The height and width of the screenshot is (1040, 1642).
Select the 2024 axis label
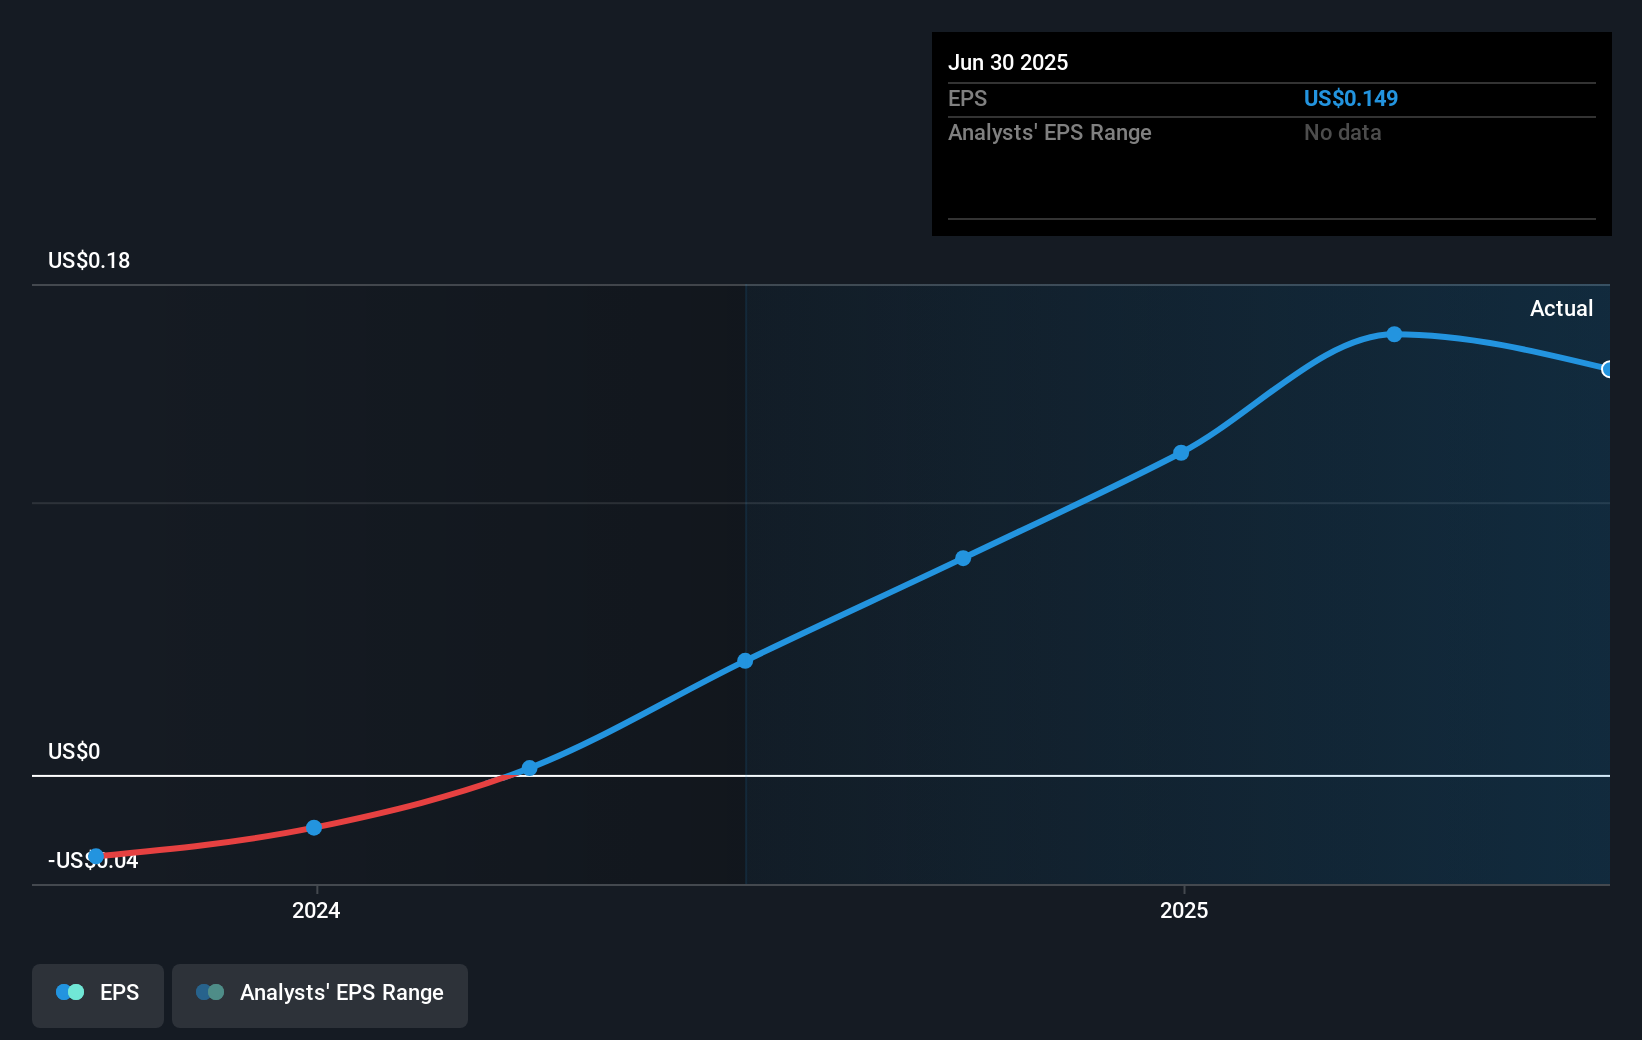click(x=315, y=910)
